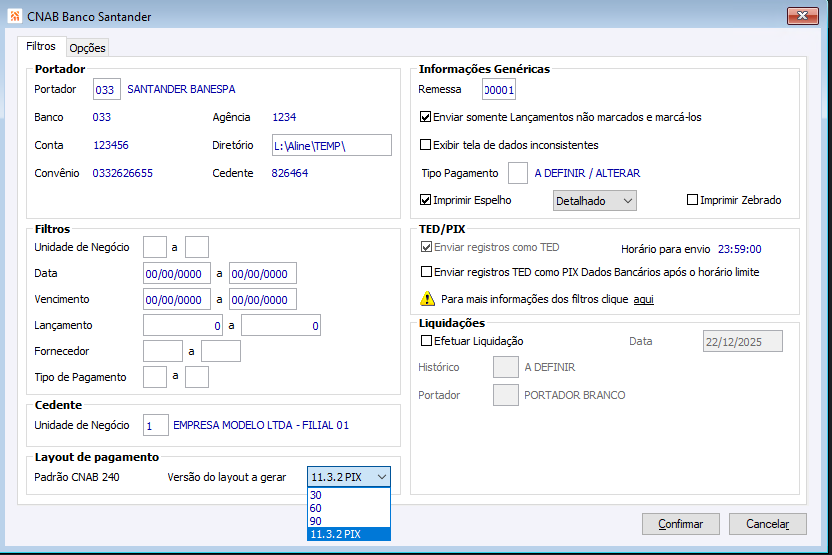Close the CNAB Banco Santander window
Viewport: 832px width, 555px height.
click(802, 16)
